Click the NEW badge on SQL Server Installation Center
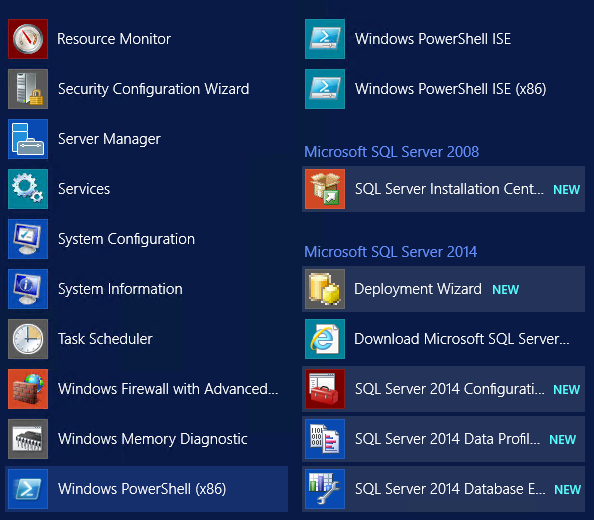Viewport: 594px width, 520px height. (566, 189)
